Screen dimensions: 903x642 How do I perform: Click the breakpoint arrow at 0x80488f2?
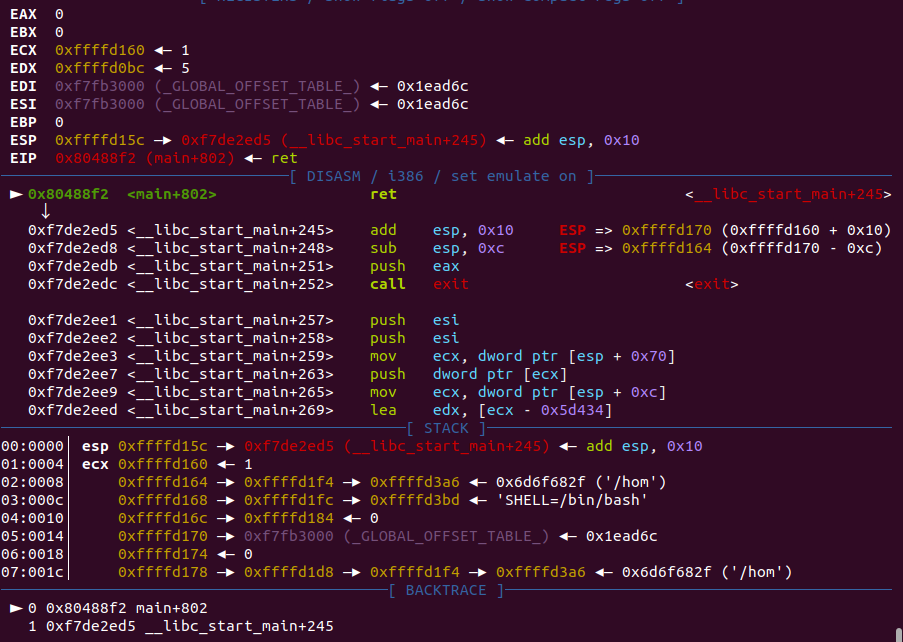click(x=16, y=194)
